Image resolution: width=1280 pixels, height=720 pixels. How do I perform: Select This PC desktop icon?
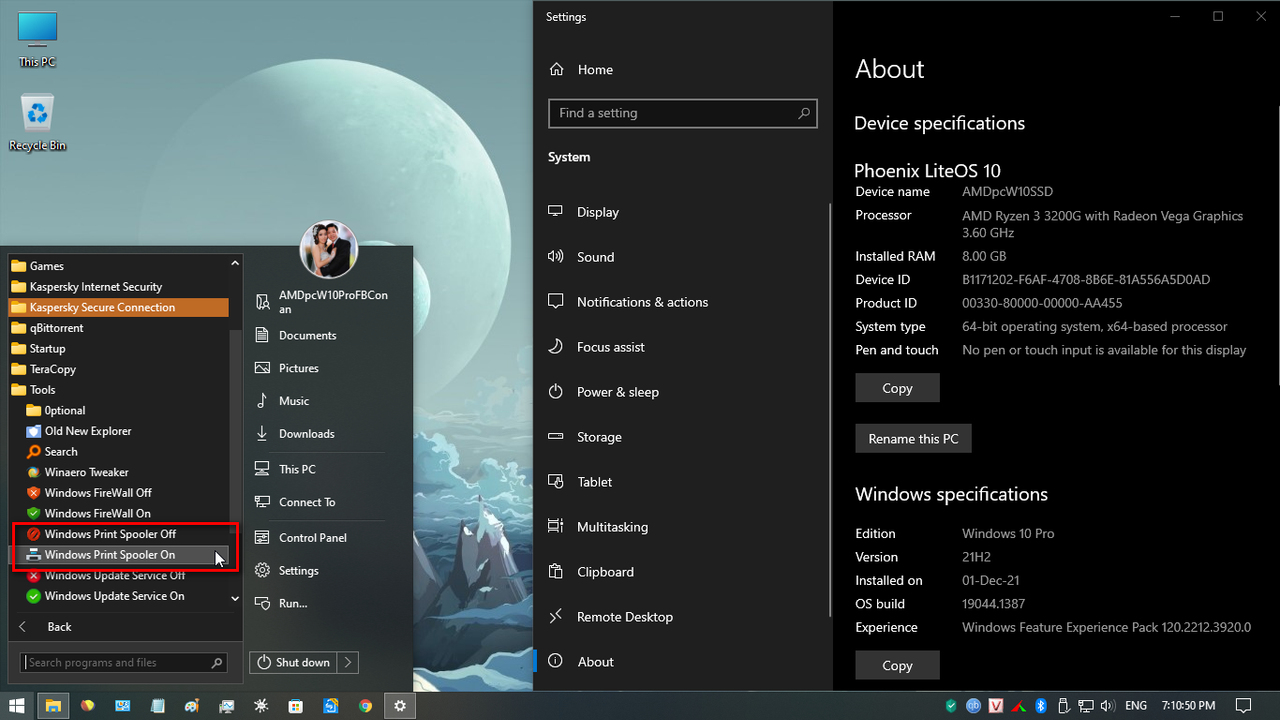coord(38,40)
